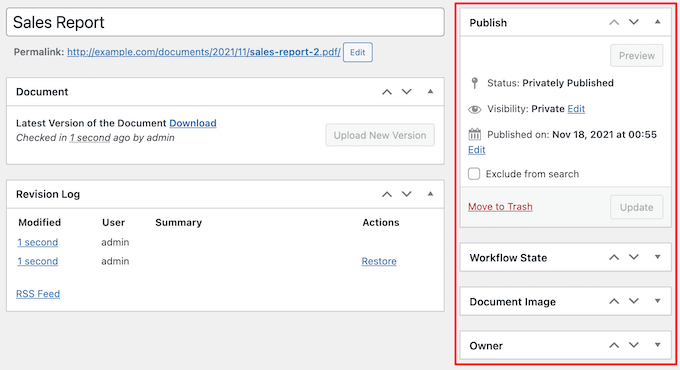Open the RSS Feed link
The width and height of the screenshot is (680, 370).
pos(38,294)
